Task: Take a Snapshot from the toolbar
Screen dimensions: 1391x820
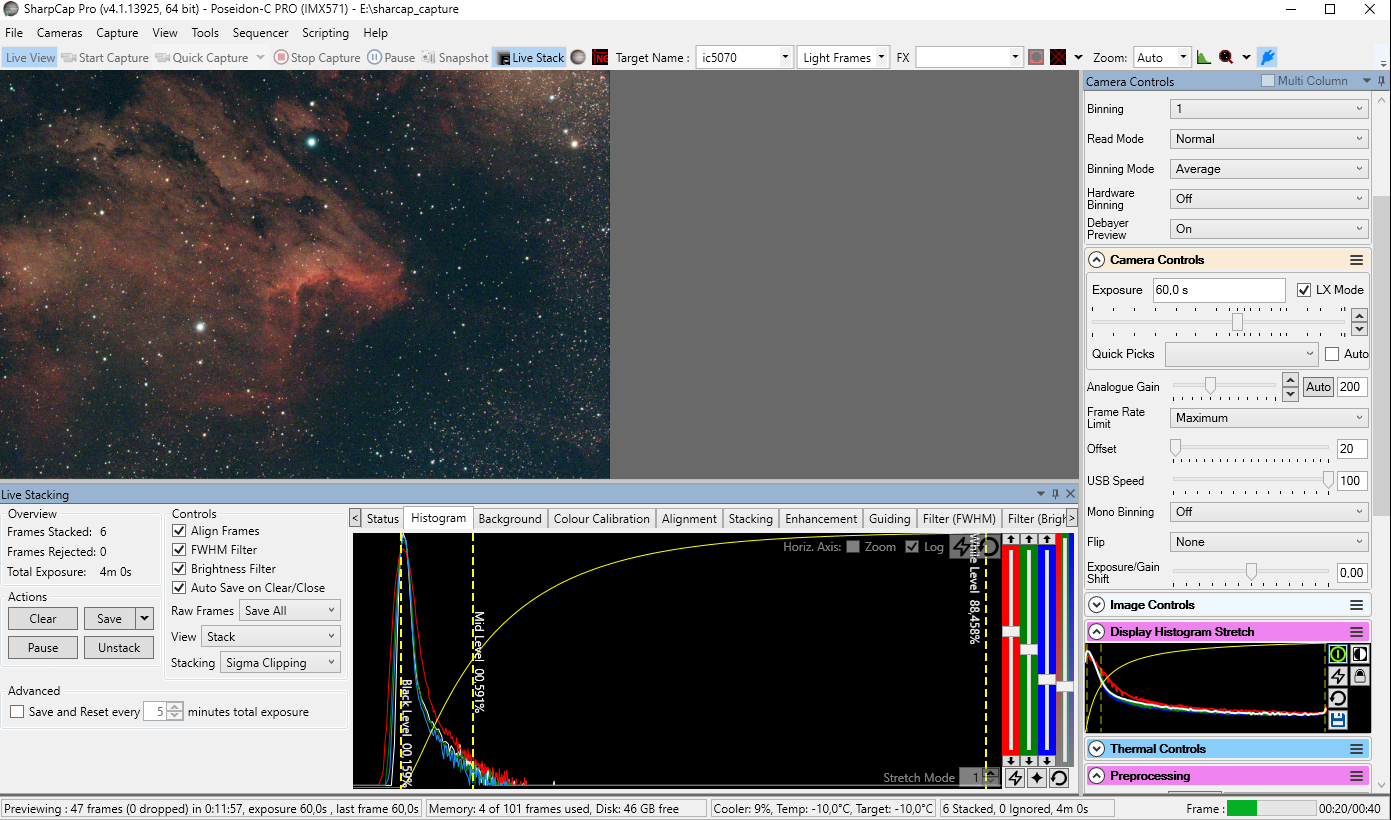Action: [455, 58]
